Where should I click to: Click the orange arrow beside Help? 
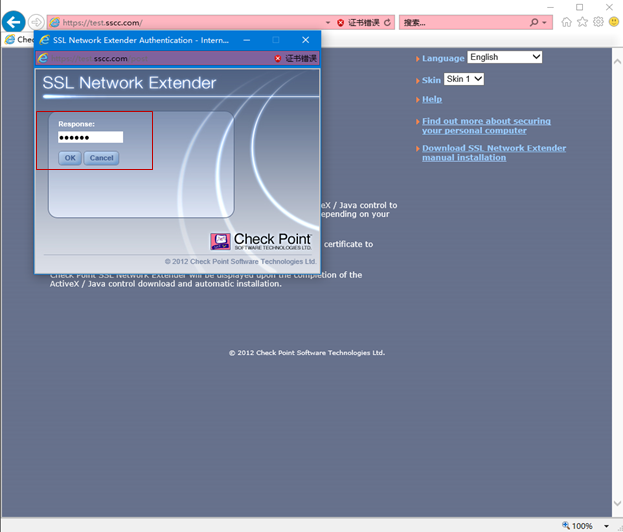418,100
